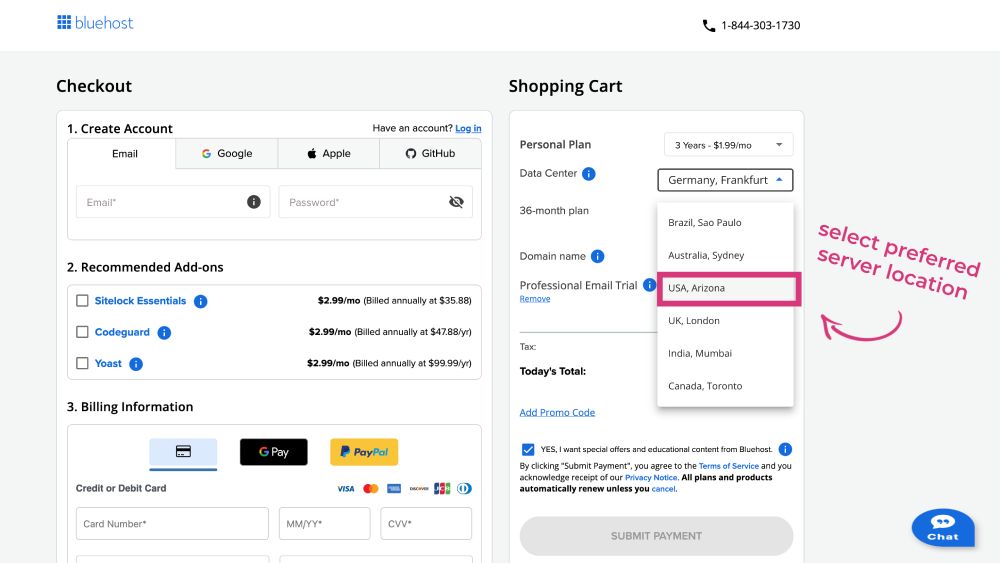Select Brazil, Sao Paulo data center
Viewport: 1000px width, 563px height.
pos(725,223)
